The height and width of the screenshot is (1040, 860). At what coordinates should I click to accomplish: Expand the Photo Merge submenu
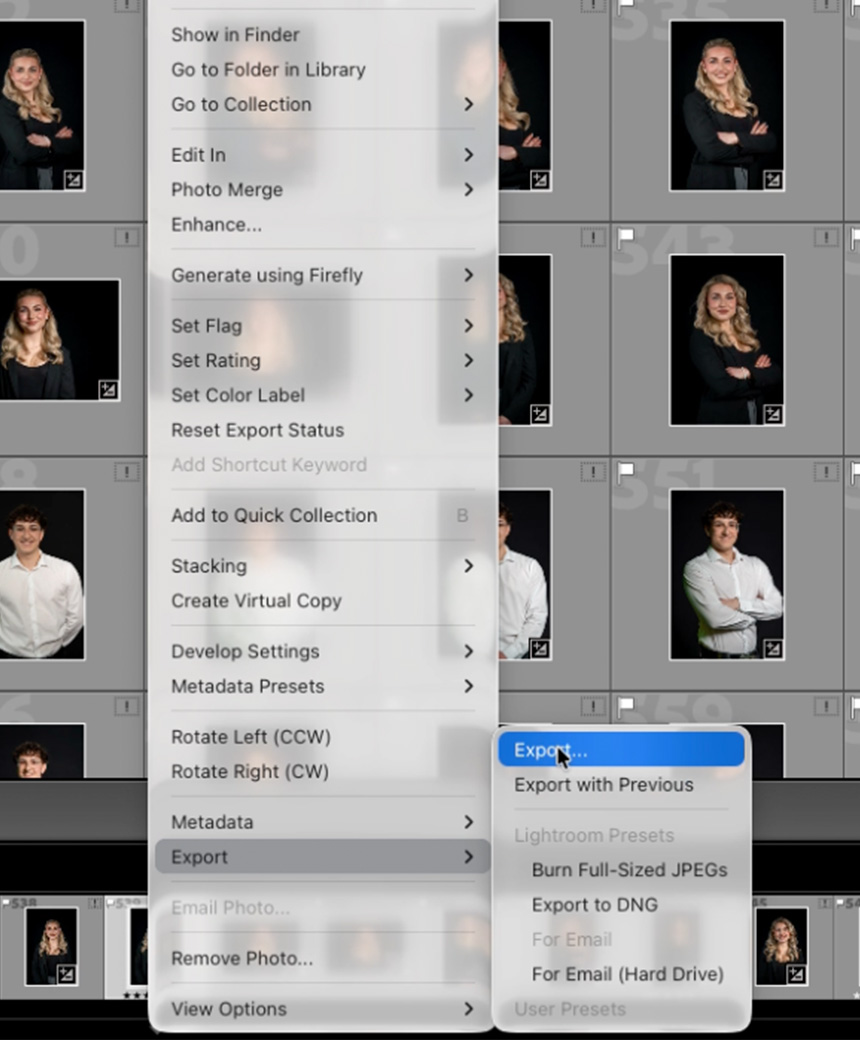point(323,190)
